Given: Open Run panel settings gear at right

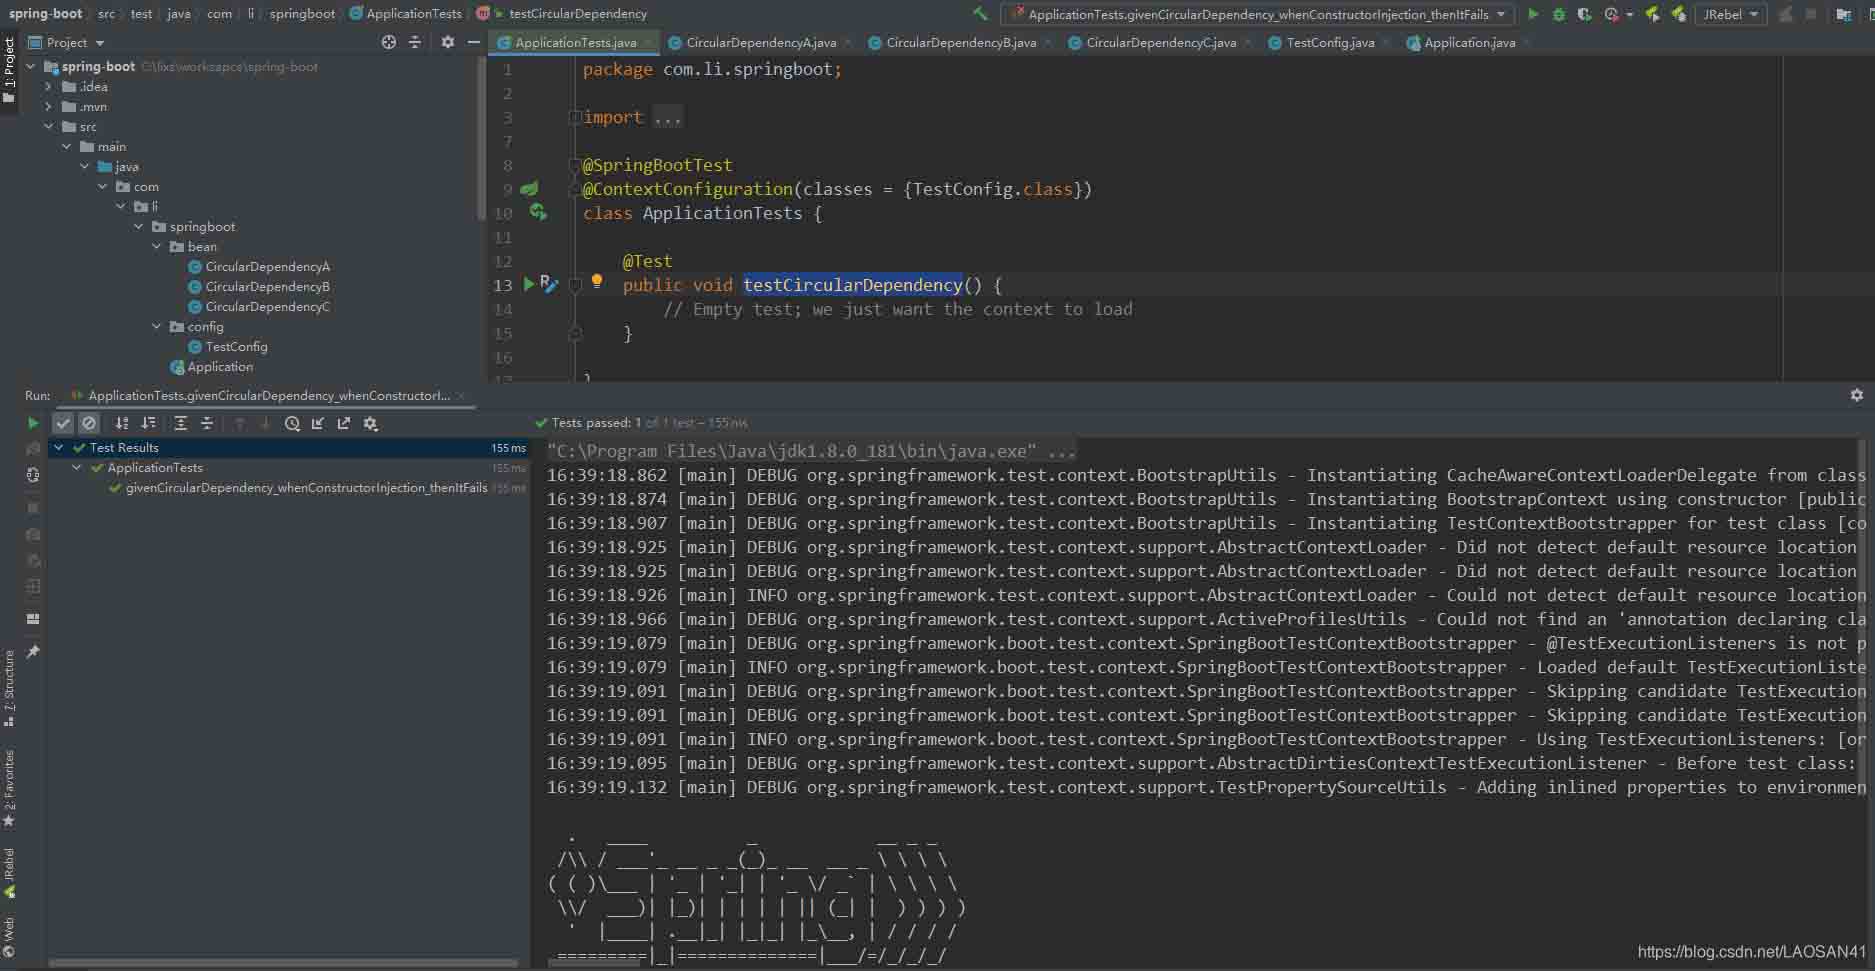Looking at the screenshot, I should click(1856, 396).
